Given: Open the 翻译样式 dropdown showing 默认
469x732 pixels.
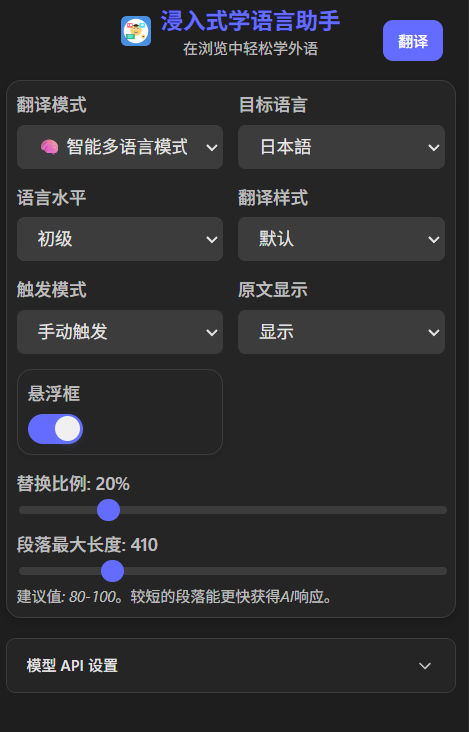Looking at the screenshot, I should [x=341, y=239].
